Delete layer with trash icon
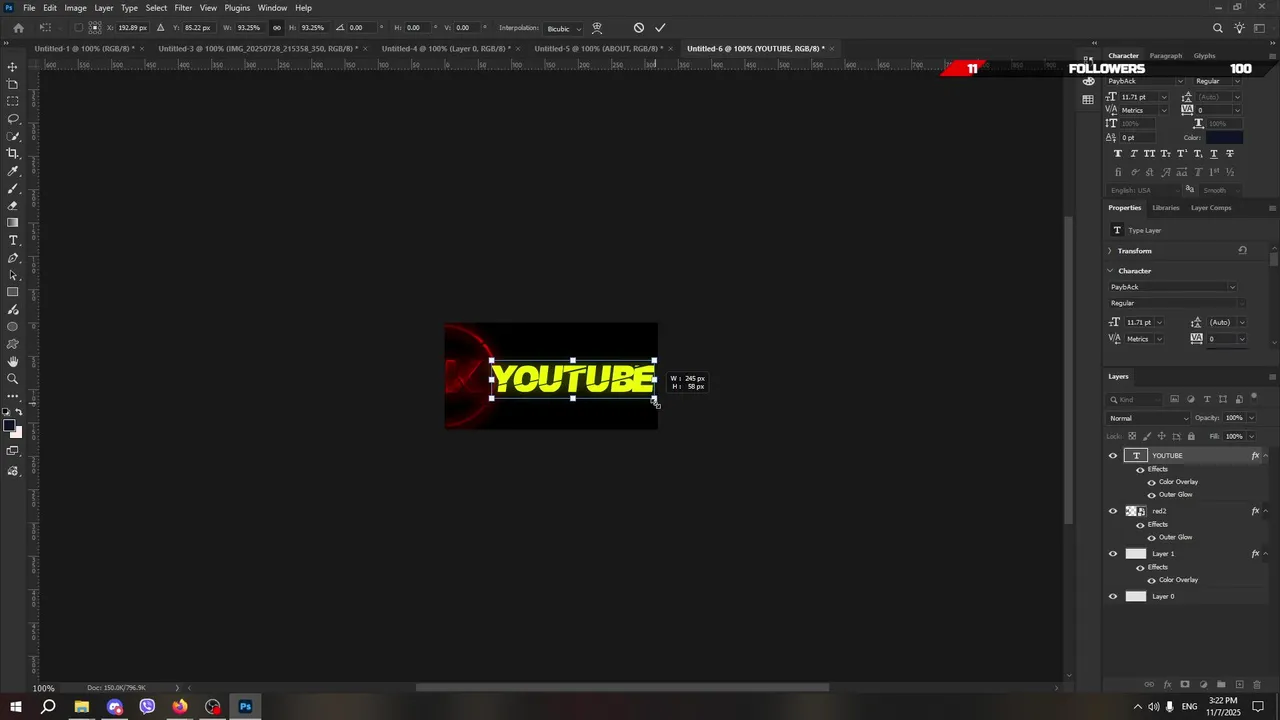 pos(1257,685)
